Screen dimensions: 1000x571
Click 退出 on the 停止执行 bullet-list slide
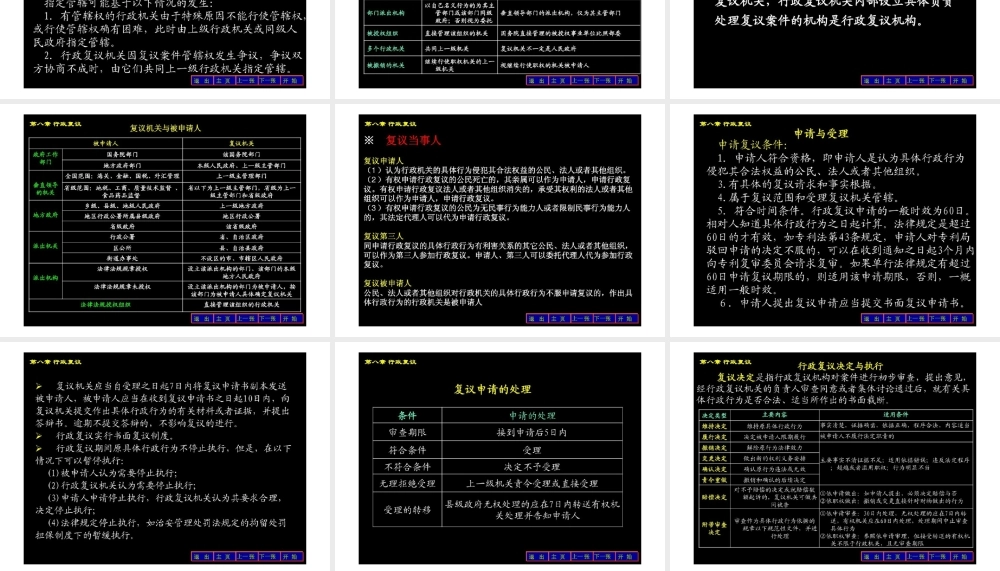pos(202,556)
